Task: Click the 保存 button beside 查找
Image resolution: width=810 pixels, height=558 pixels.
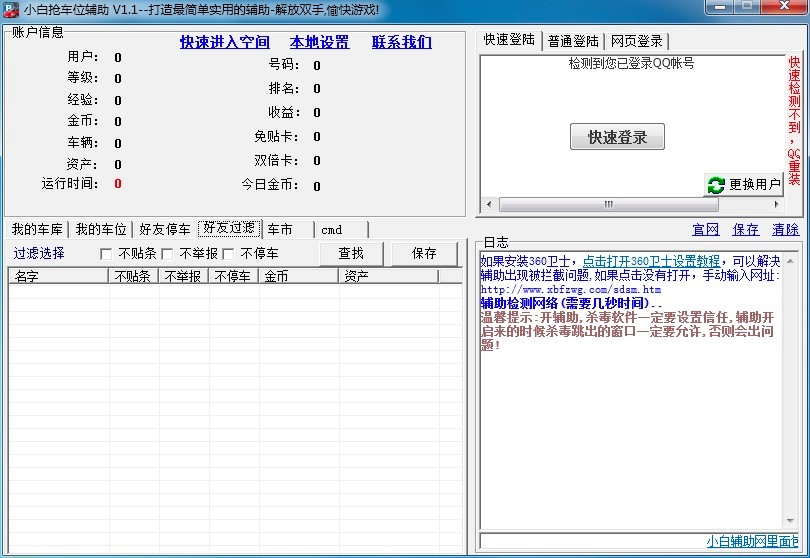Action: point(424,254)
